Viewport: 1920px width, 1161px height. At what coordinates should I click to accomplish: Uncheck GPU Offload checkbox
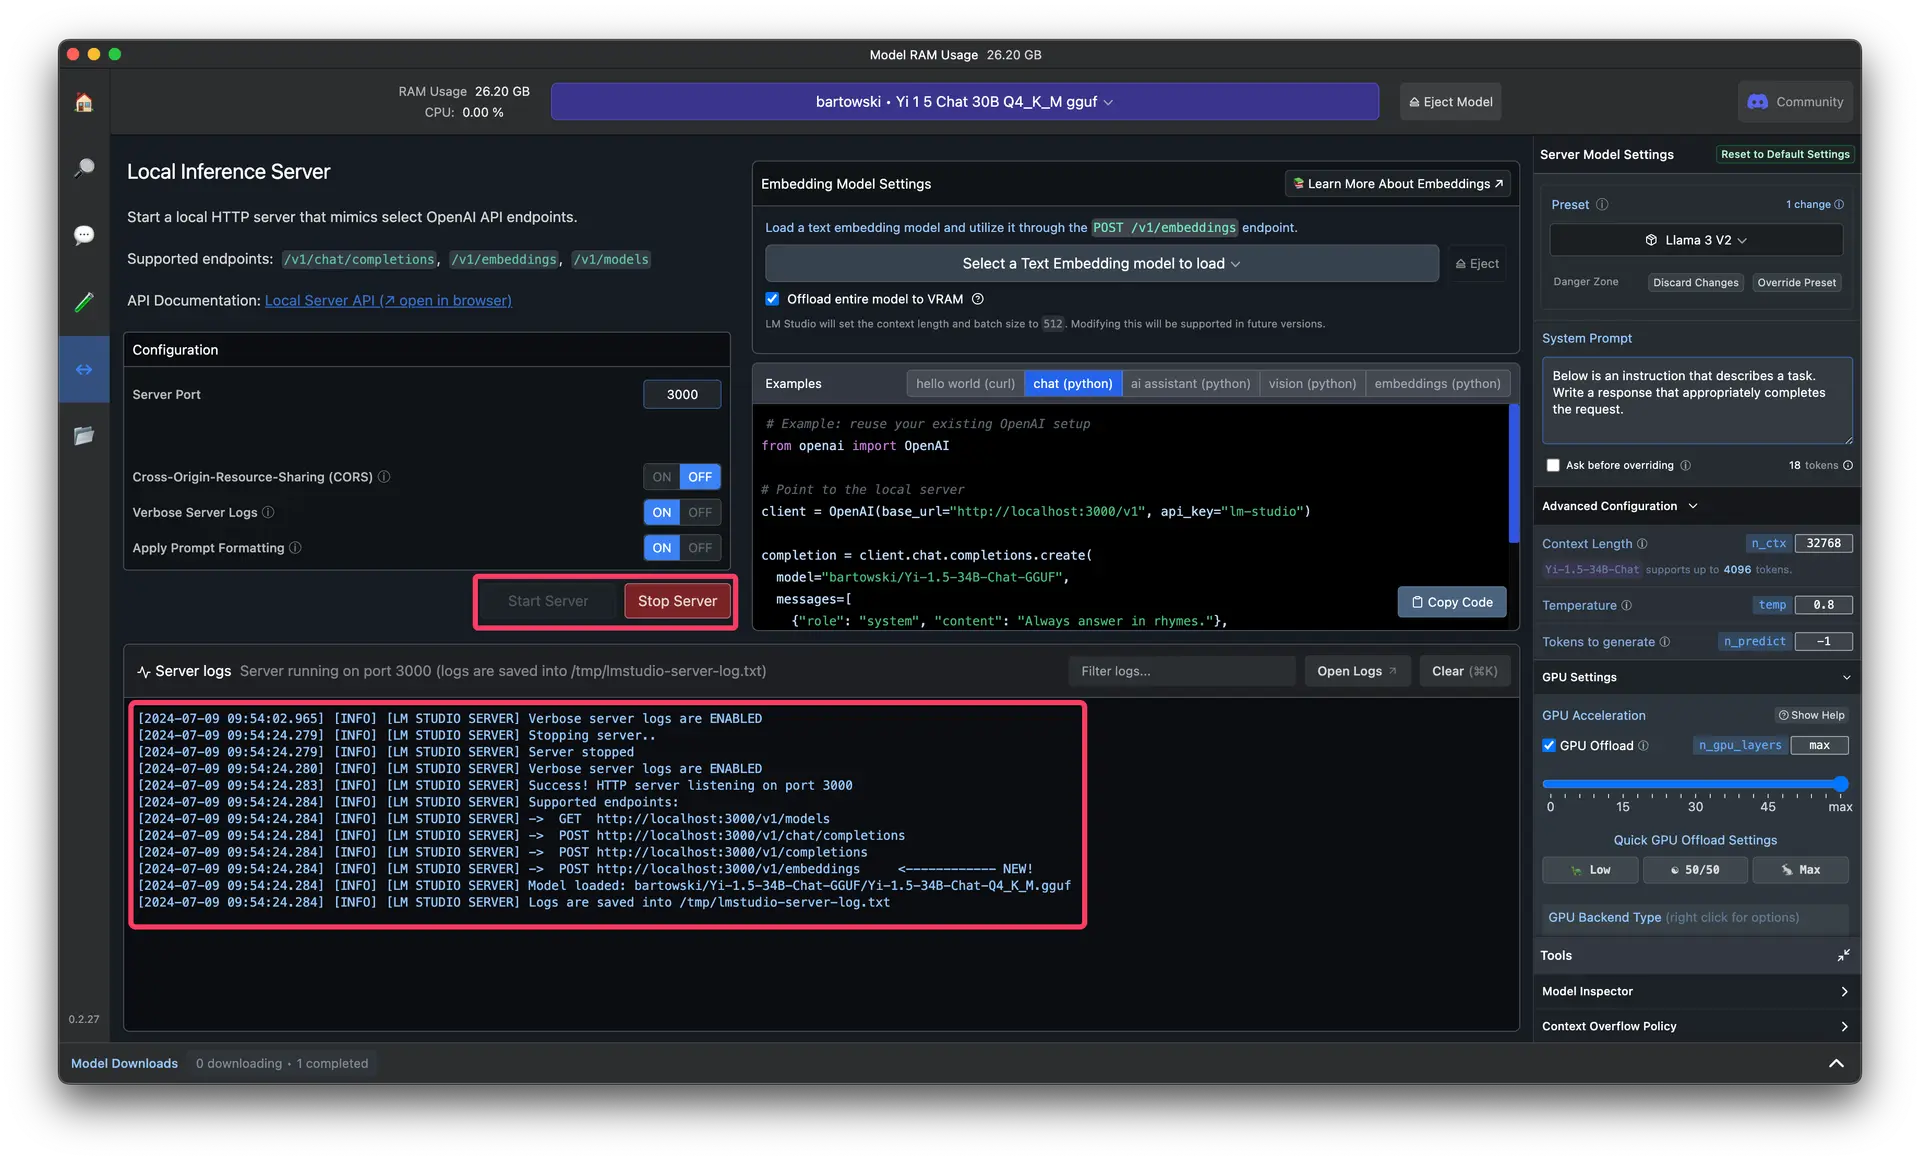[1549, 746]
